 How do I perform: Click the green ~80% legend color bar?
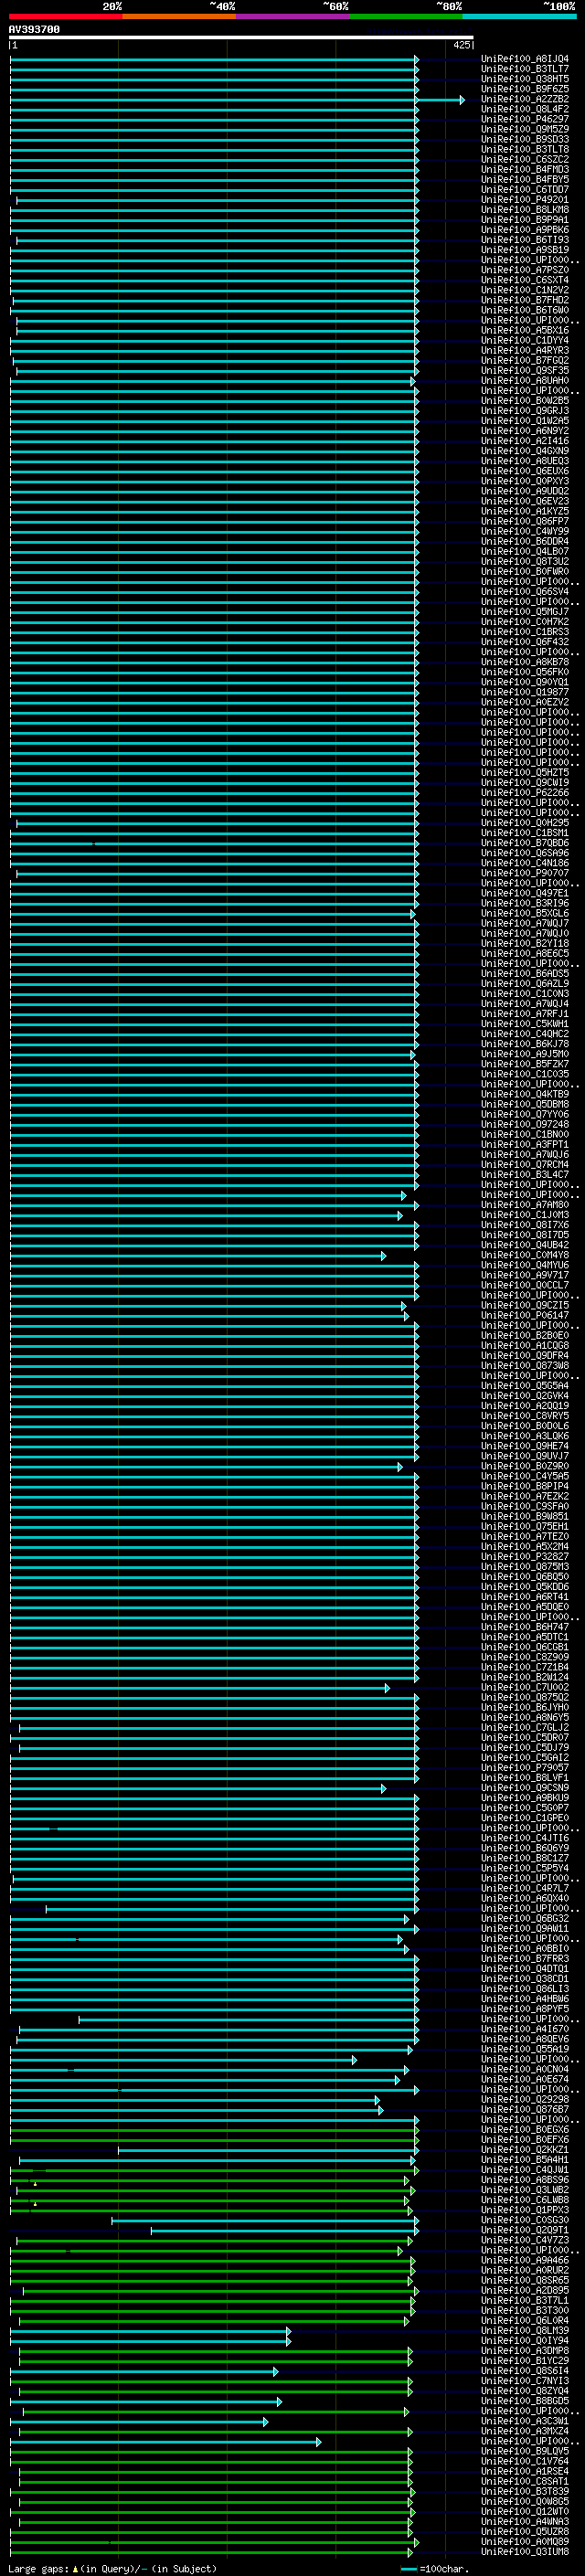(406, 16)
